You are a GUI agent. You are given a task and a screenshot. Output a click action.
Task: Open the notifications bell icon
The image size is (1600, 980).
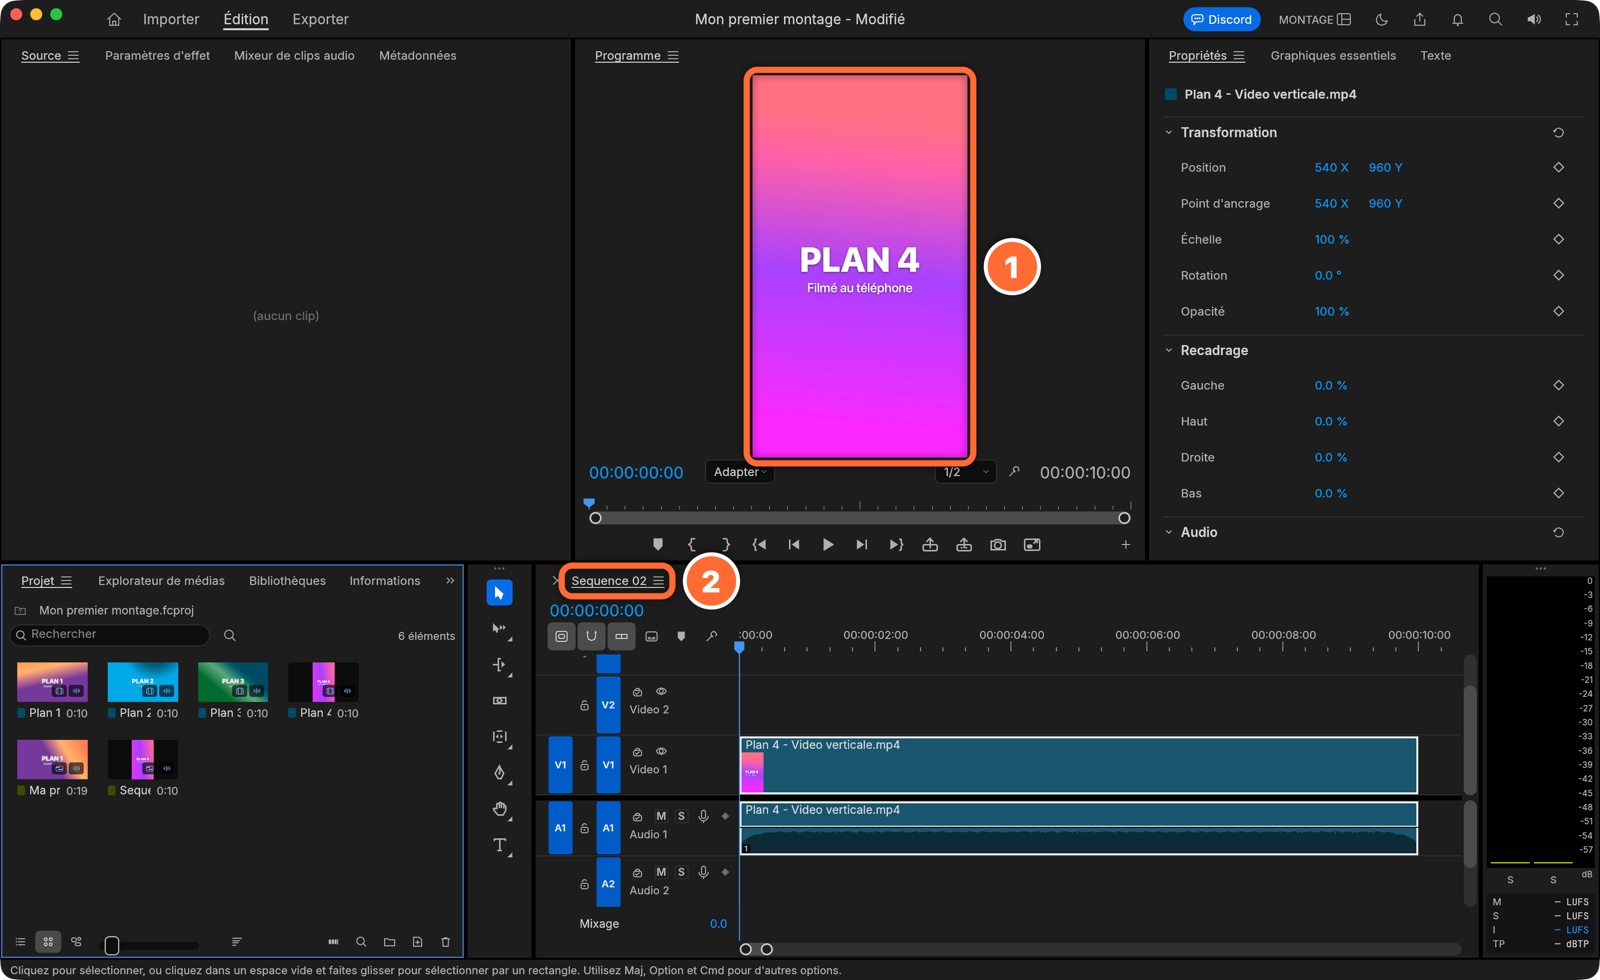tap(1458, 19)
